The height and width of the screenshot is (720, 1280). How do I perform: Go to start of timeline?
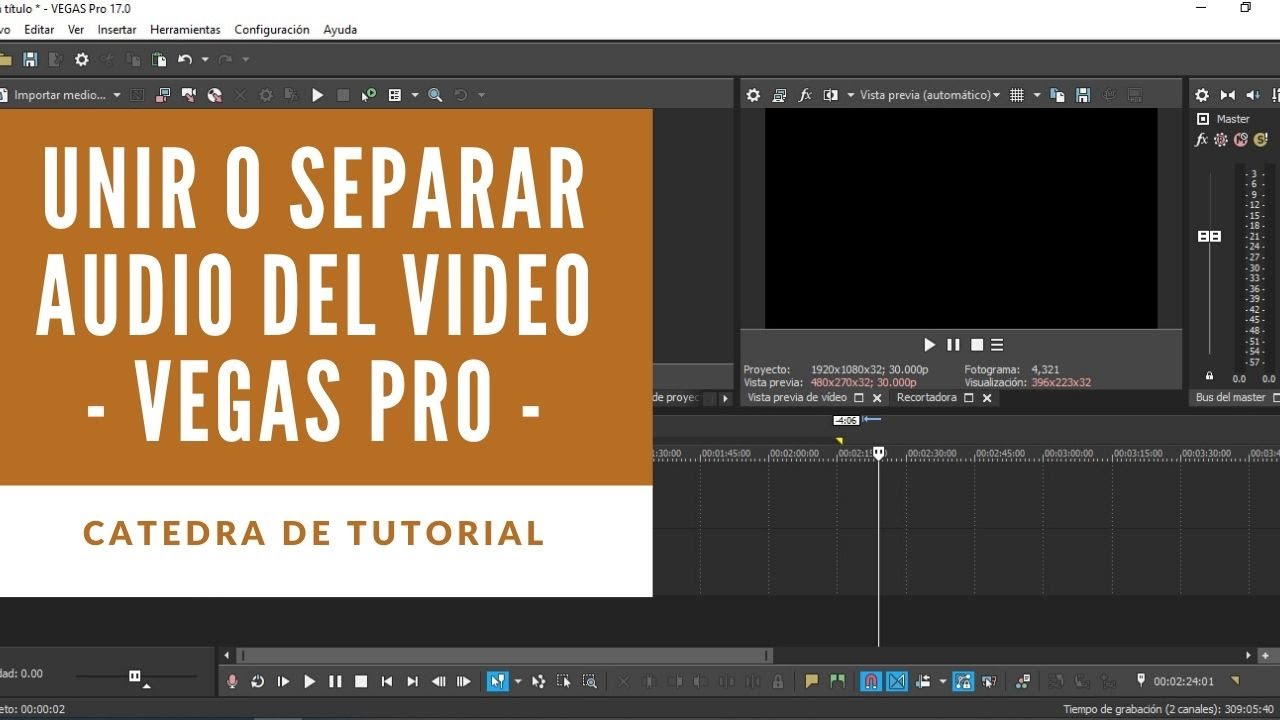tap(387, 681)
